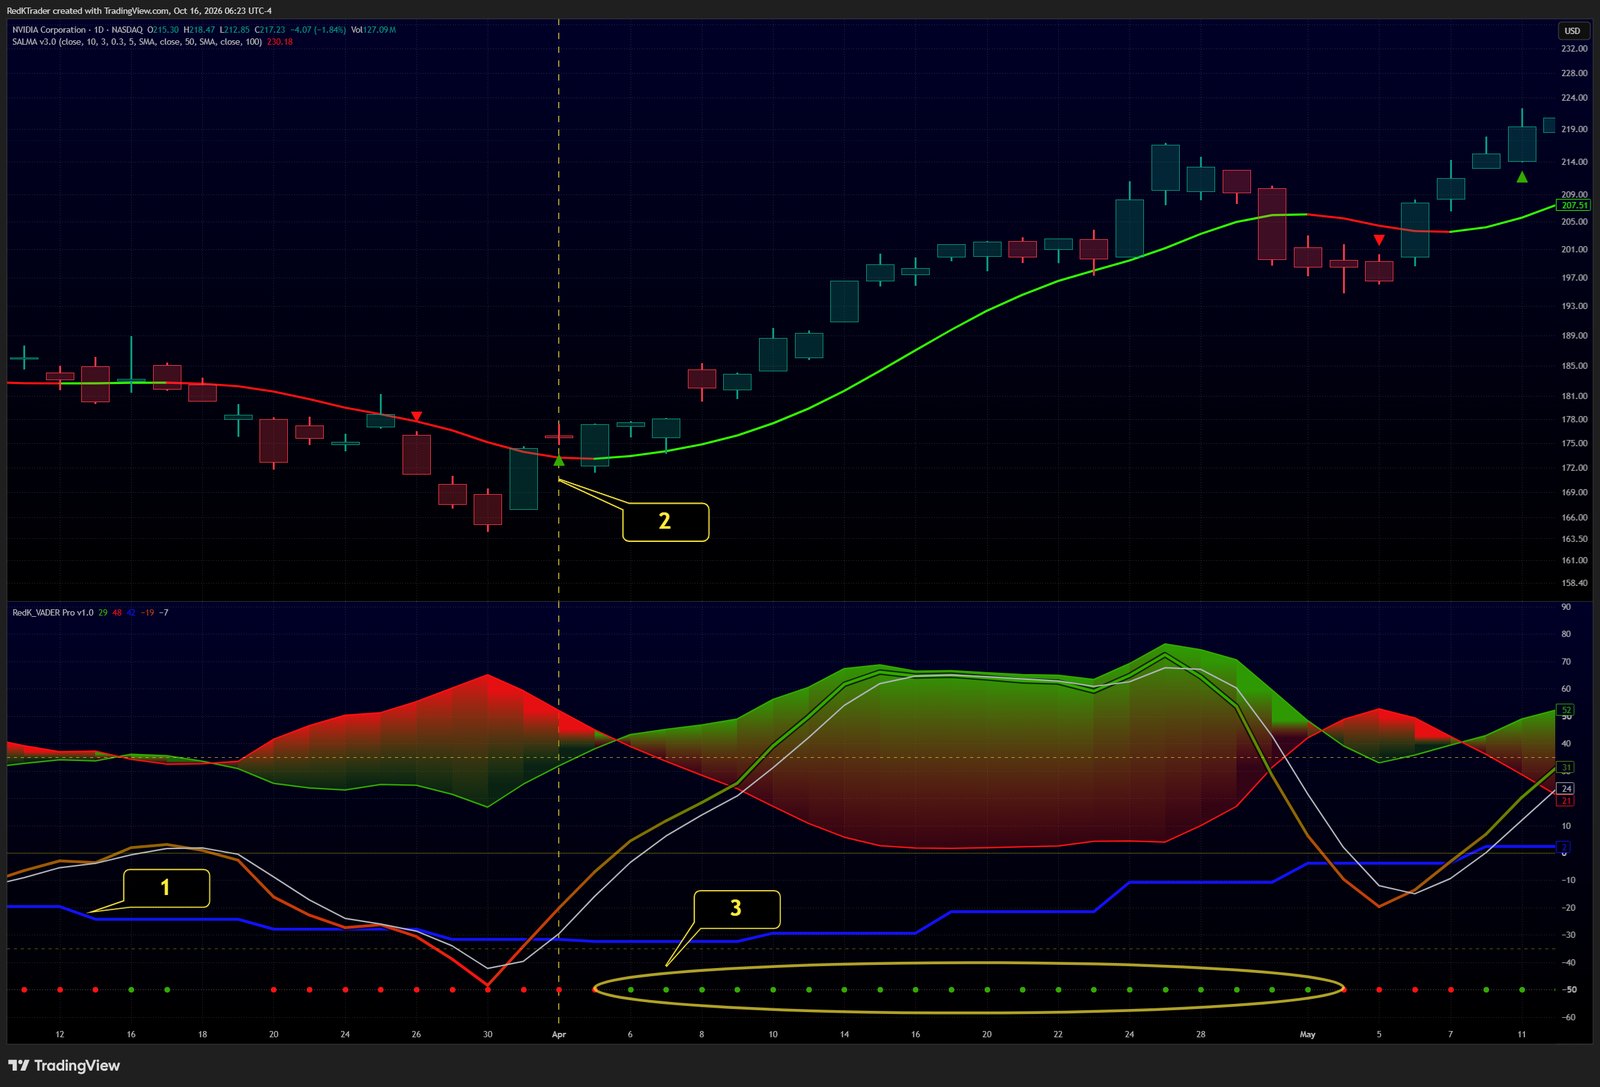Open the TradingView logo link
The height and width of the screenshot is (1087, 1600).
(64, 1066)
